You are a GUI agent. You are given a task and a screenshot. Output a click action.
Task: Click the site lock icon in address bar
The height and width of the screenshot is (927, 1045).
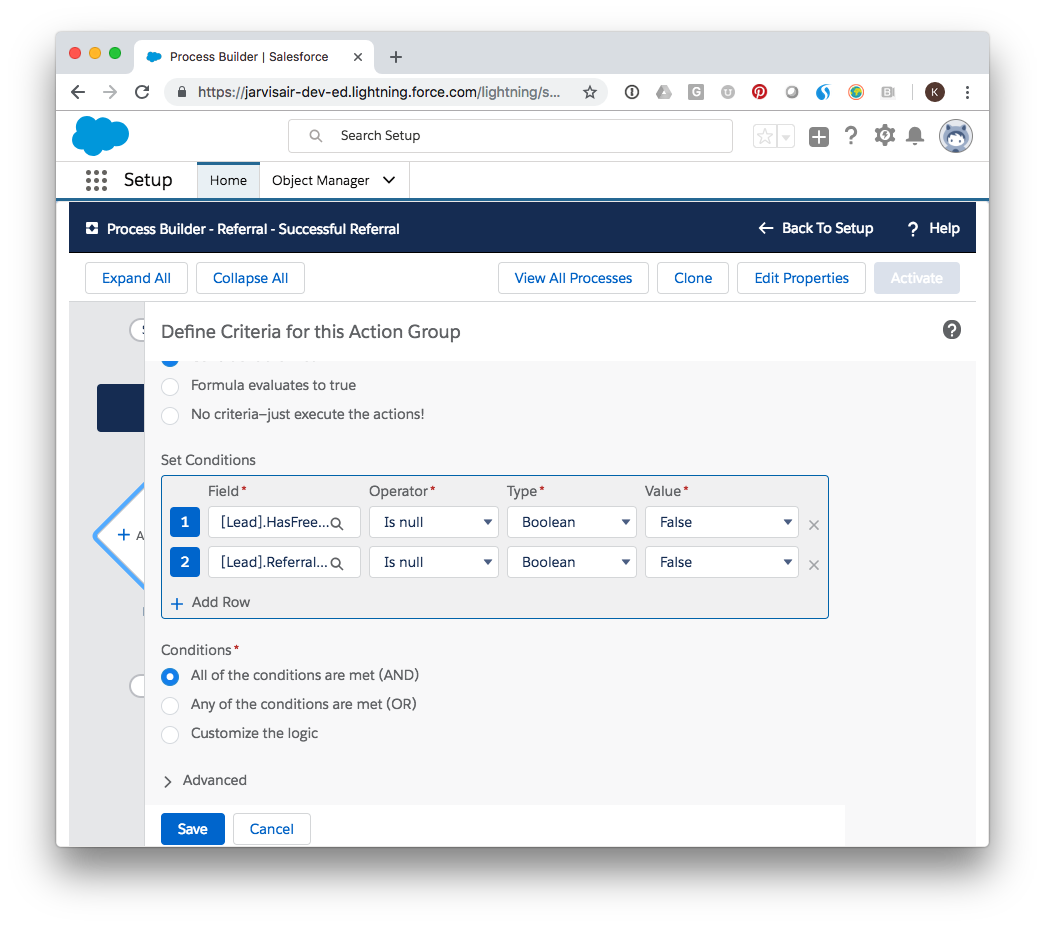[181, 92]
